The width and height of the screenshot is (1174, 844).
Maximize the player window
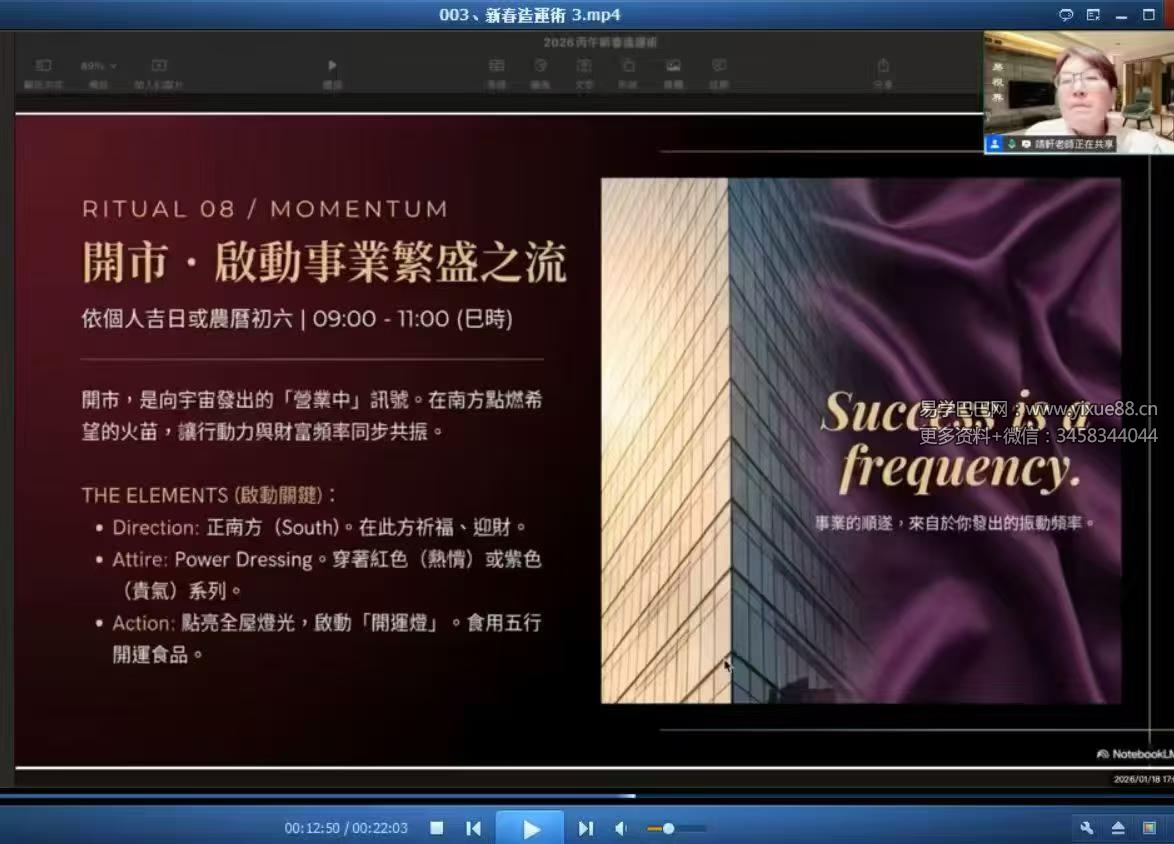(x=1149, y=15)
